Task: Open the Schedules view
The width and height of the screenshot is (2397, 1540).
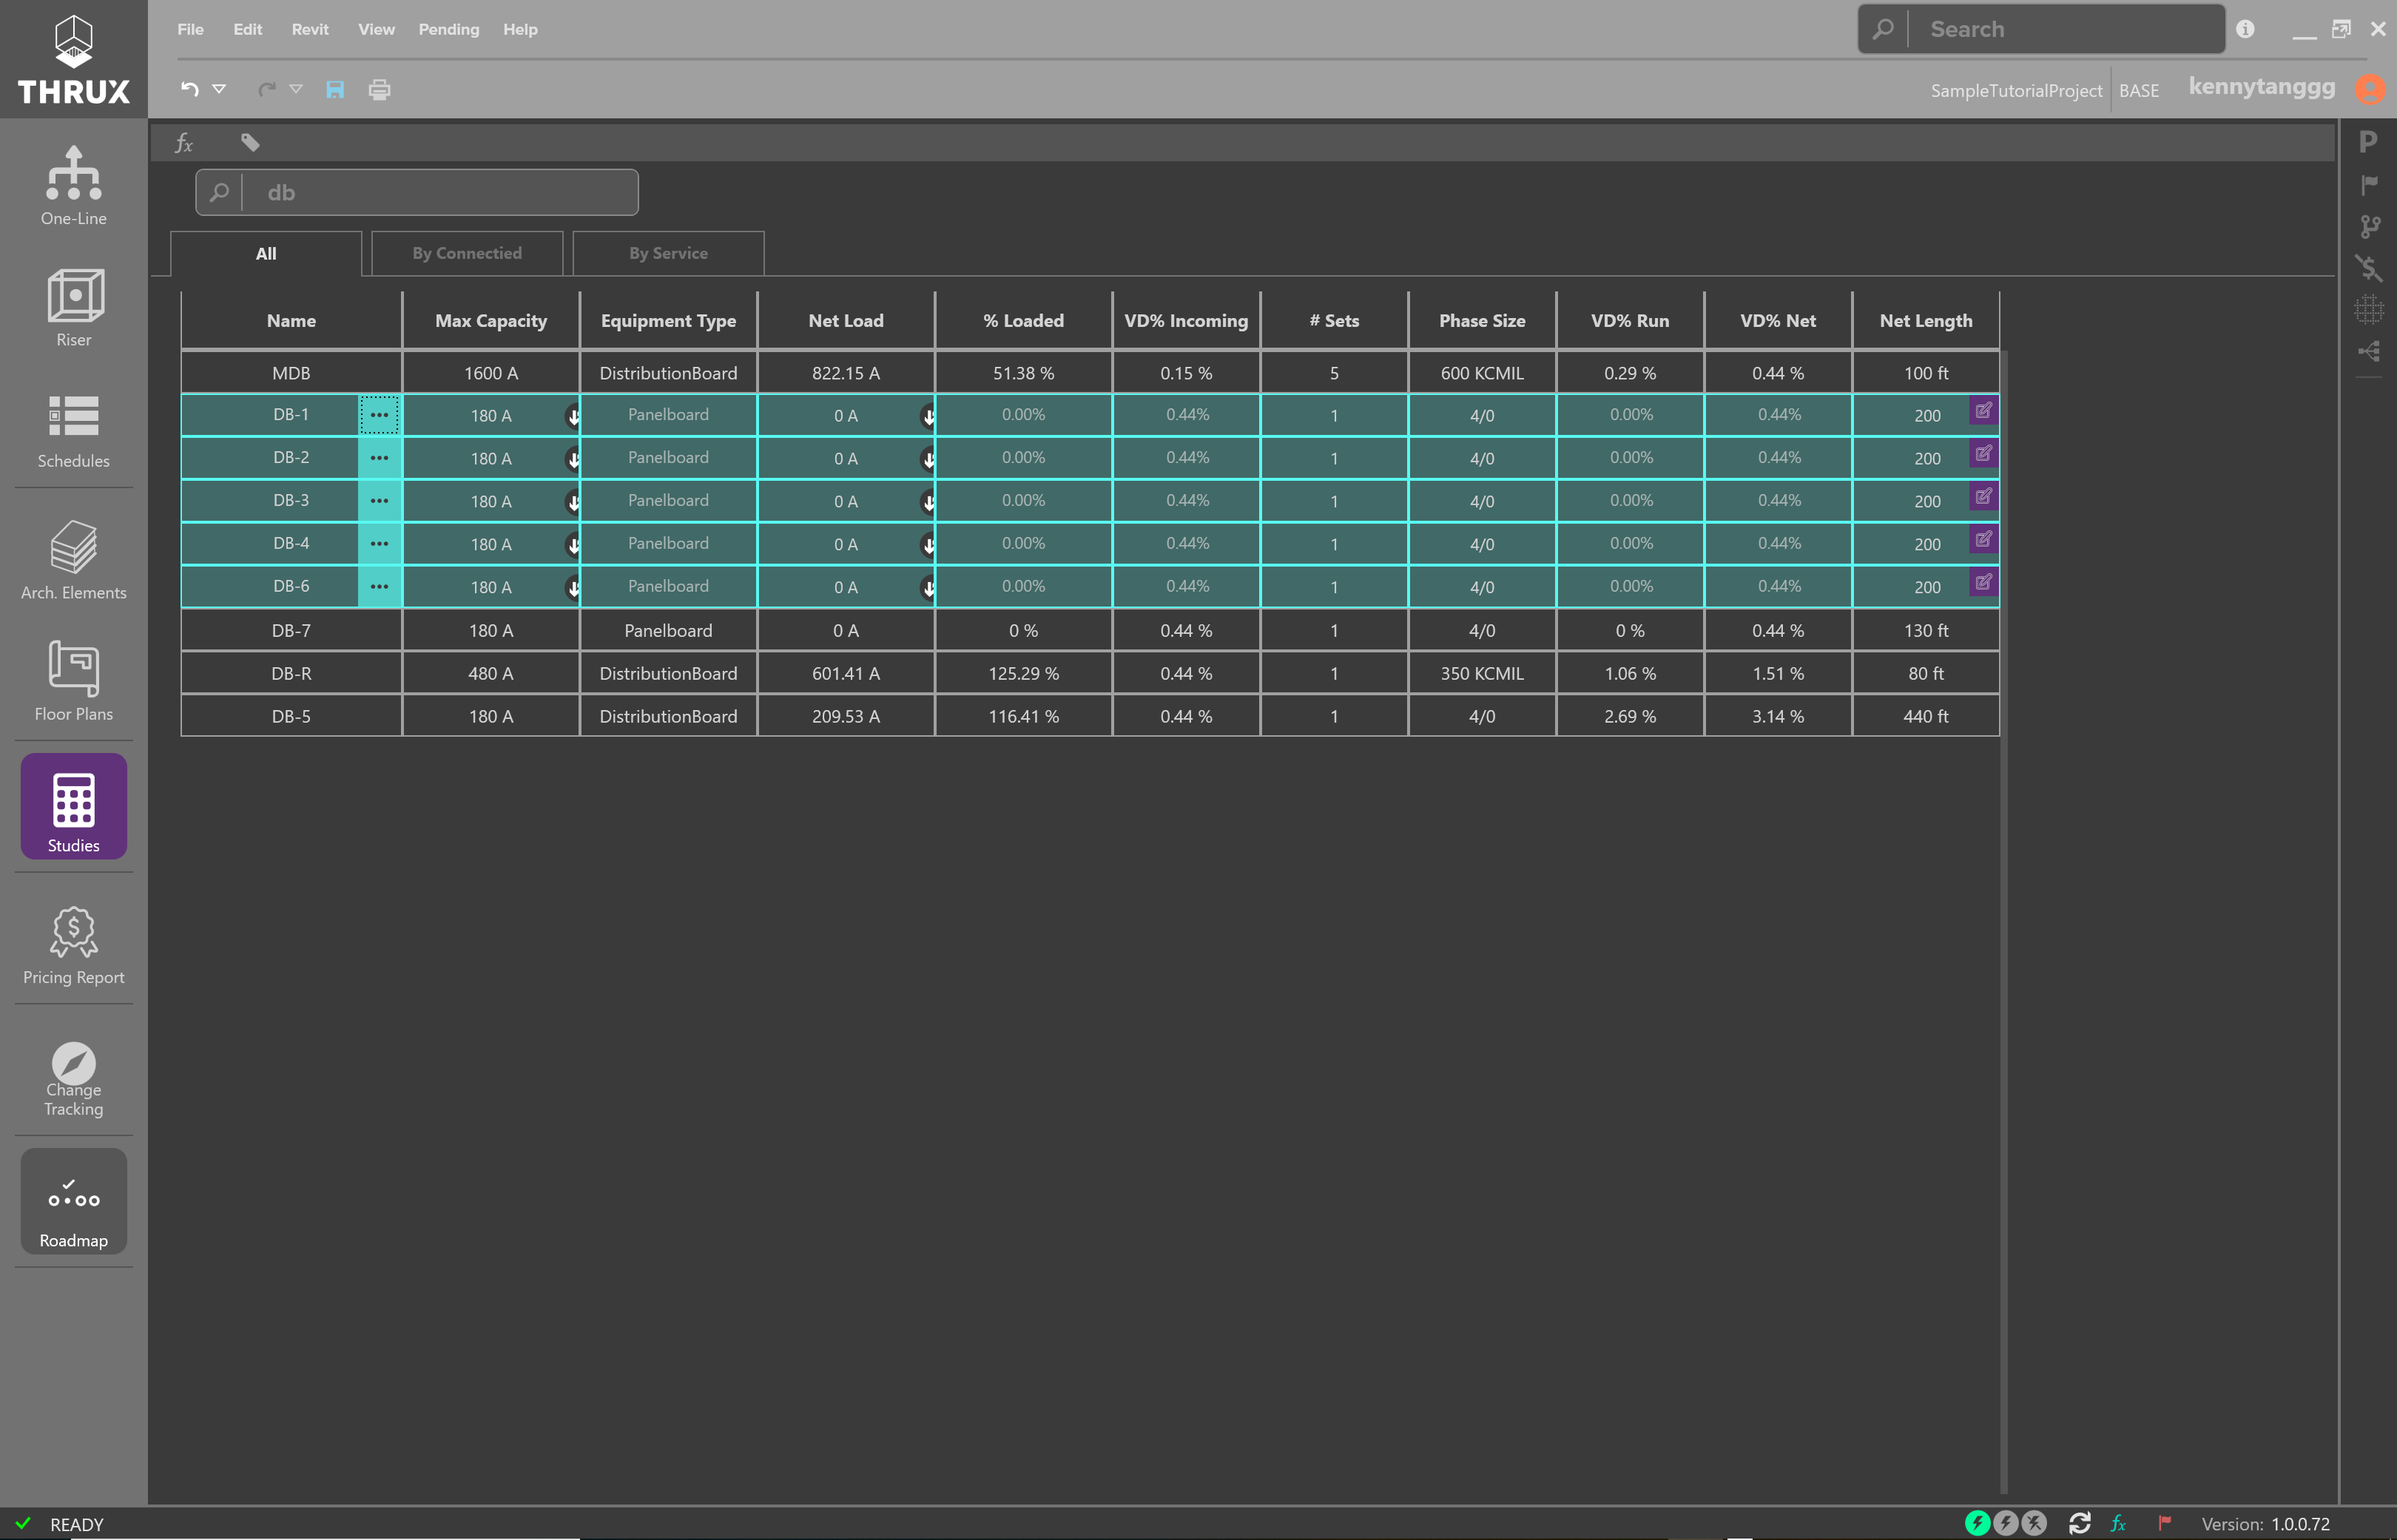Action: coord(73,430)
